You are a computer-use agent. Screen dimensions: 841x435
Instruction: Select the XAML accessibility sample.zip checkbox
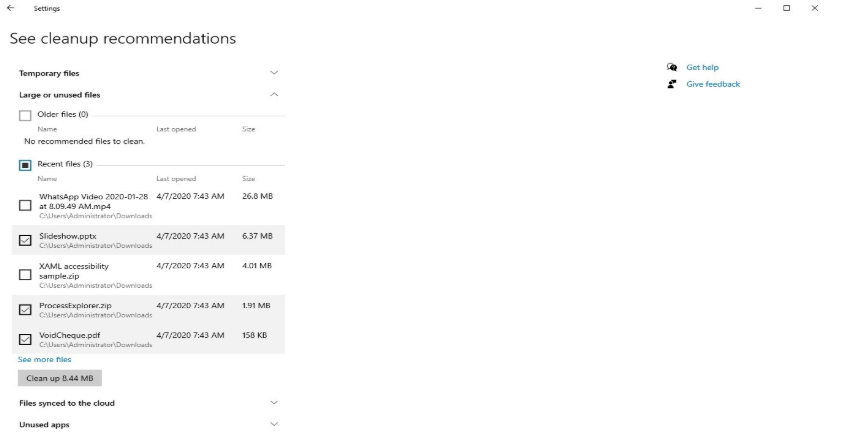(25, 275)
